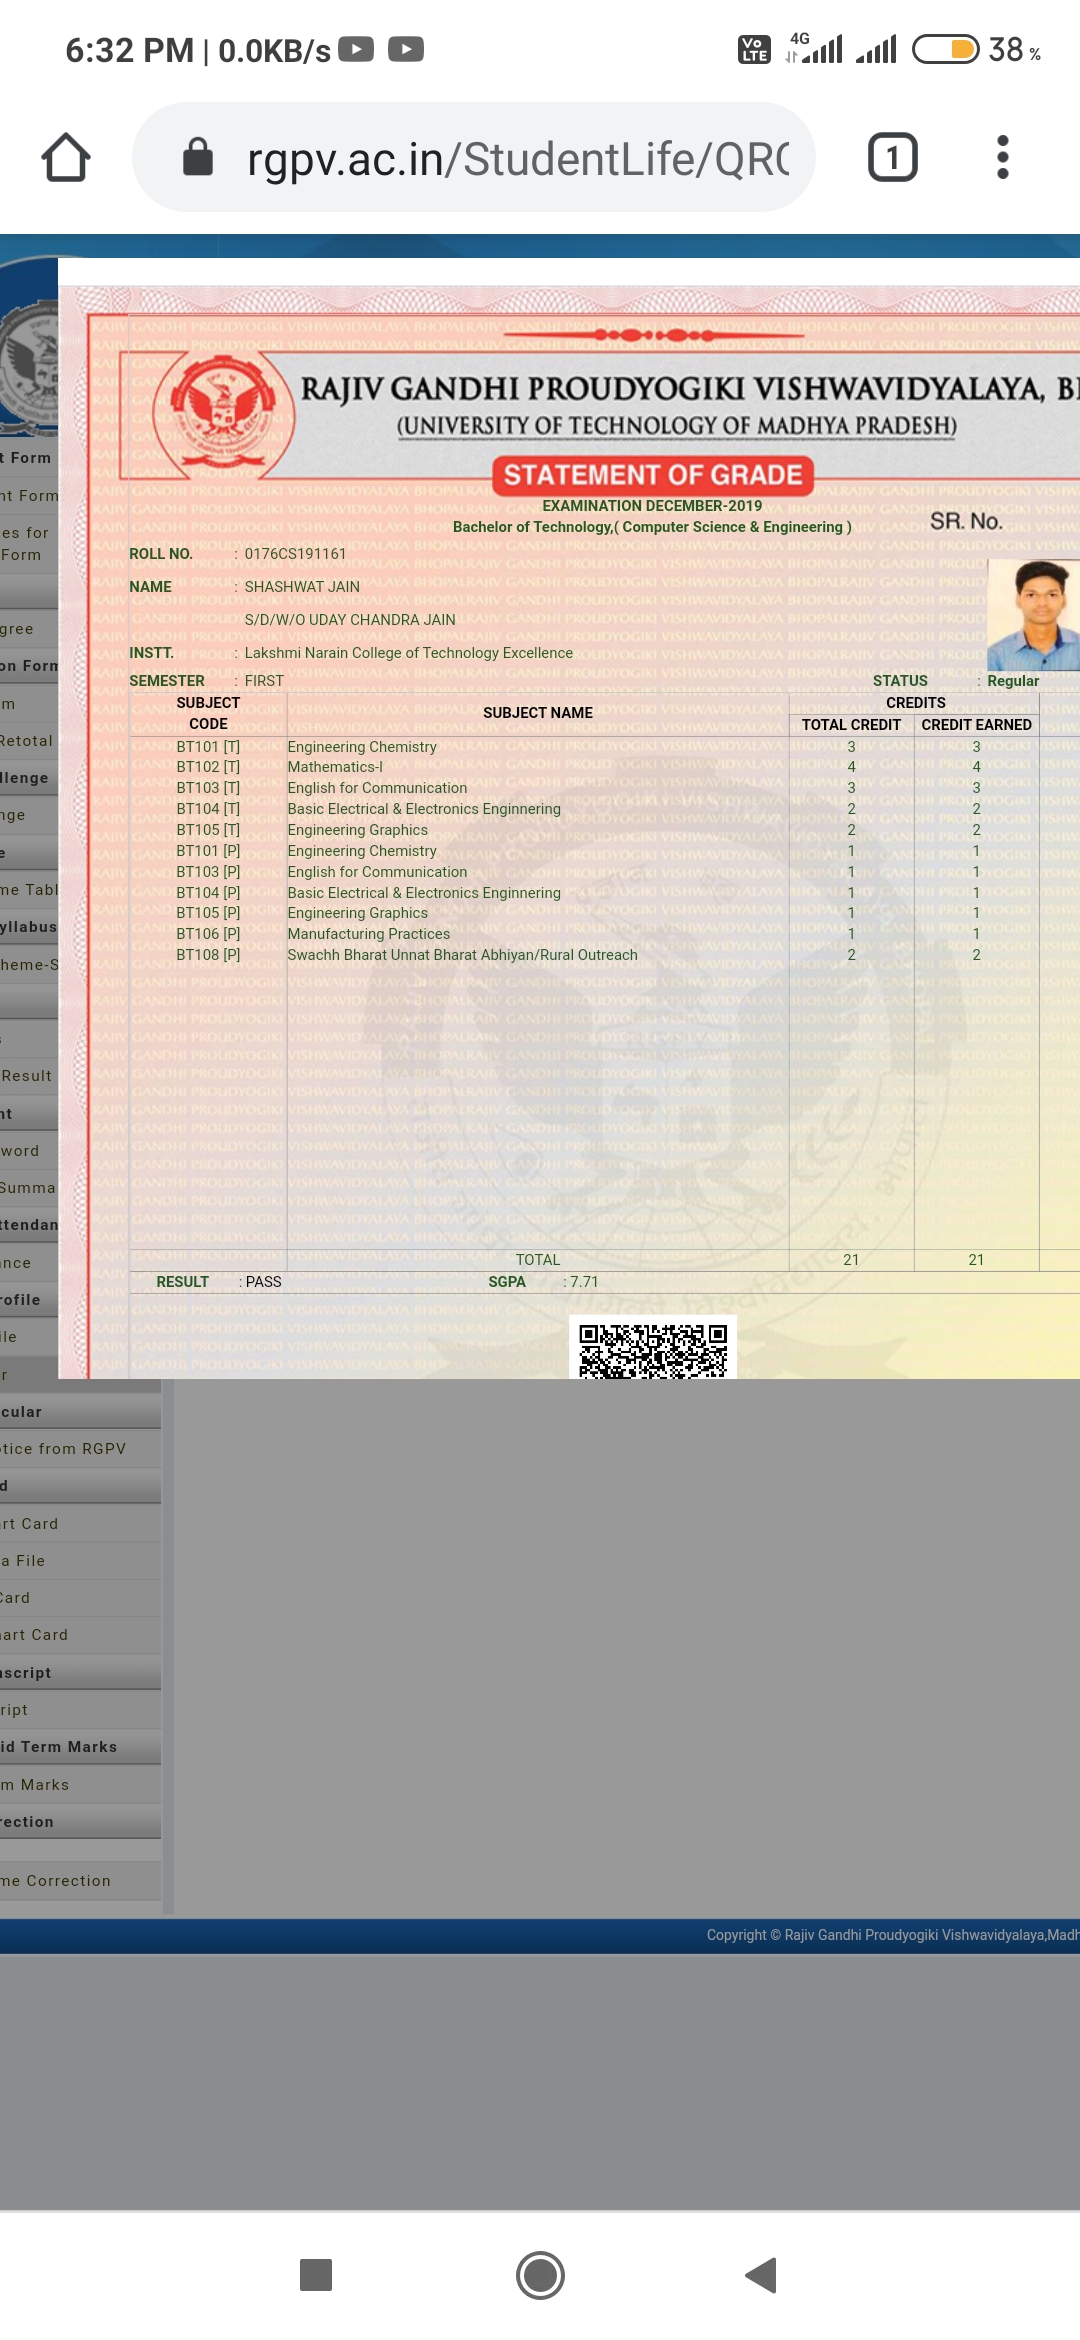This screenshot has width=1080, height=2340.
Task: Tap the first YouTube notification icon
Action: tap(356, 49)
